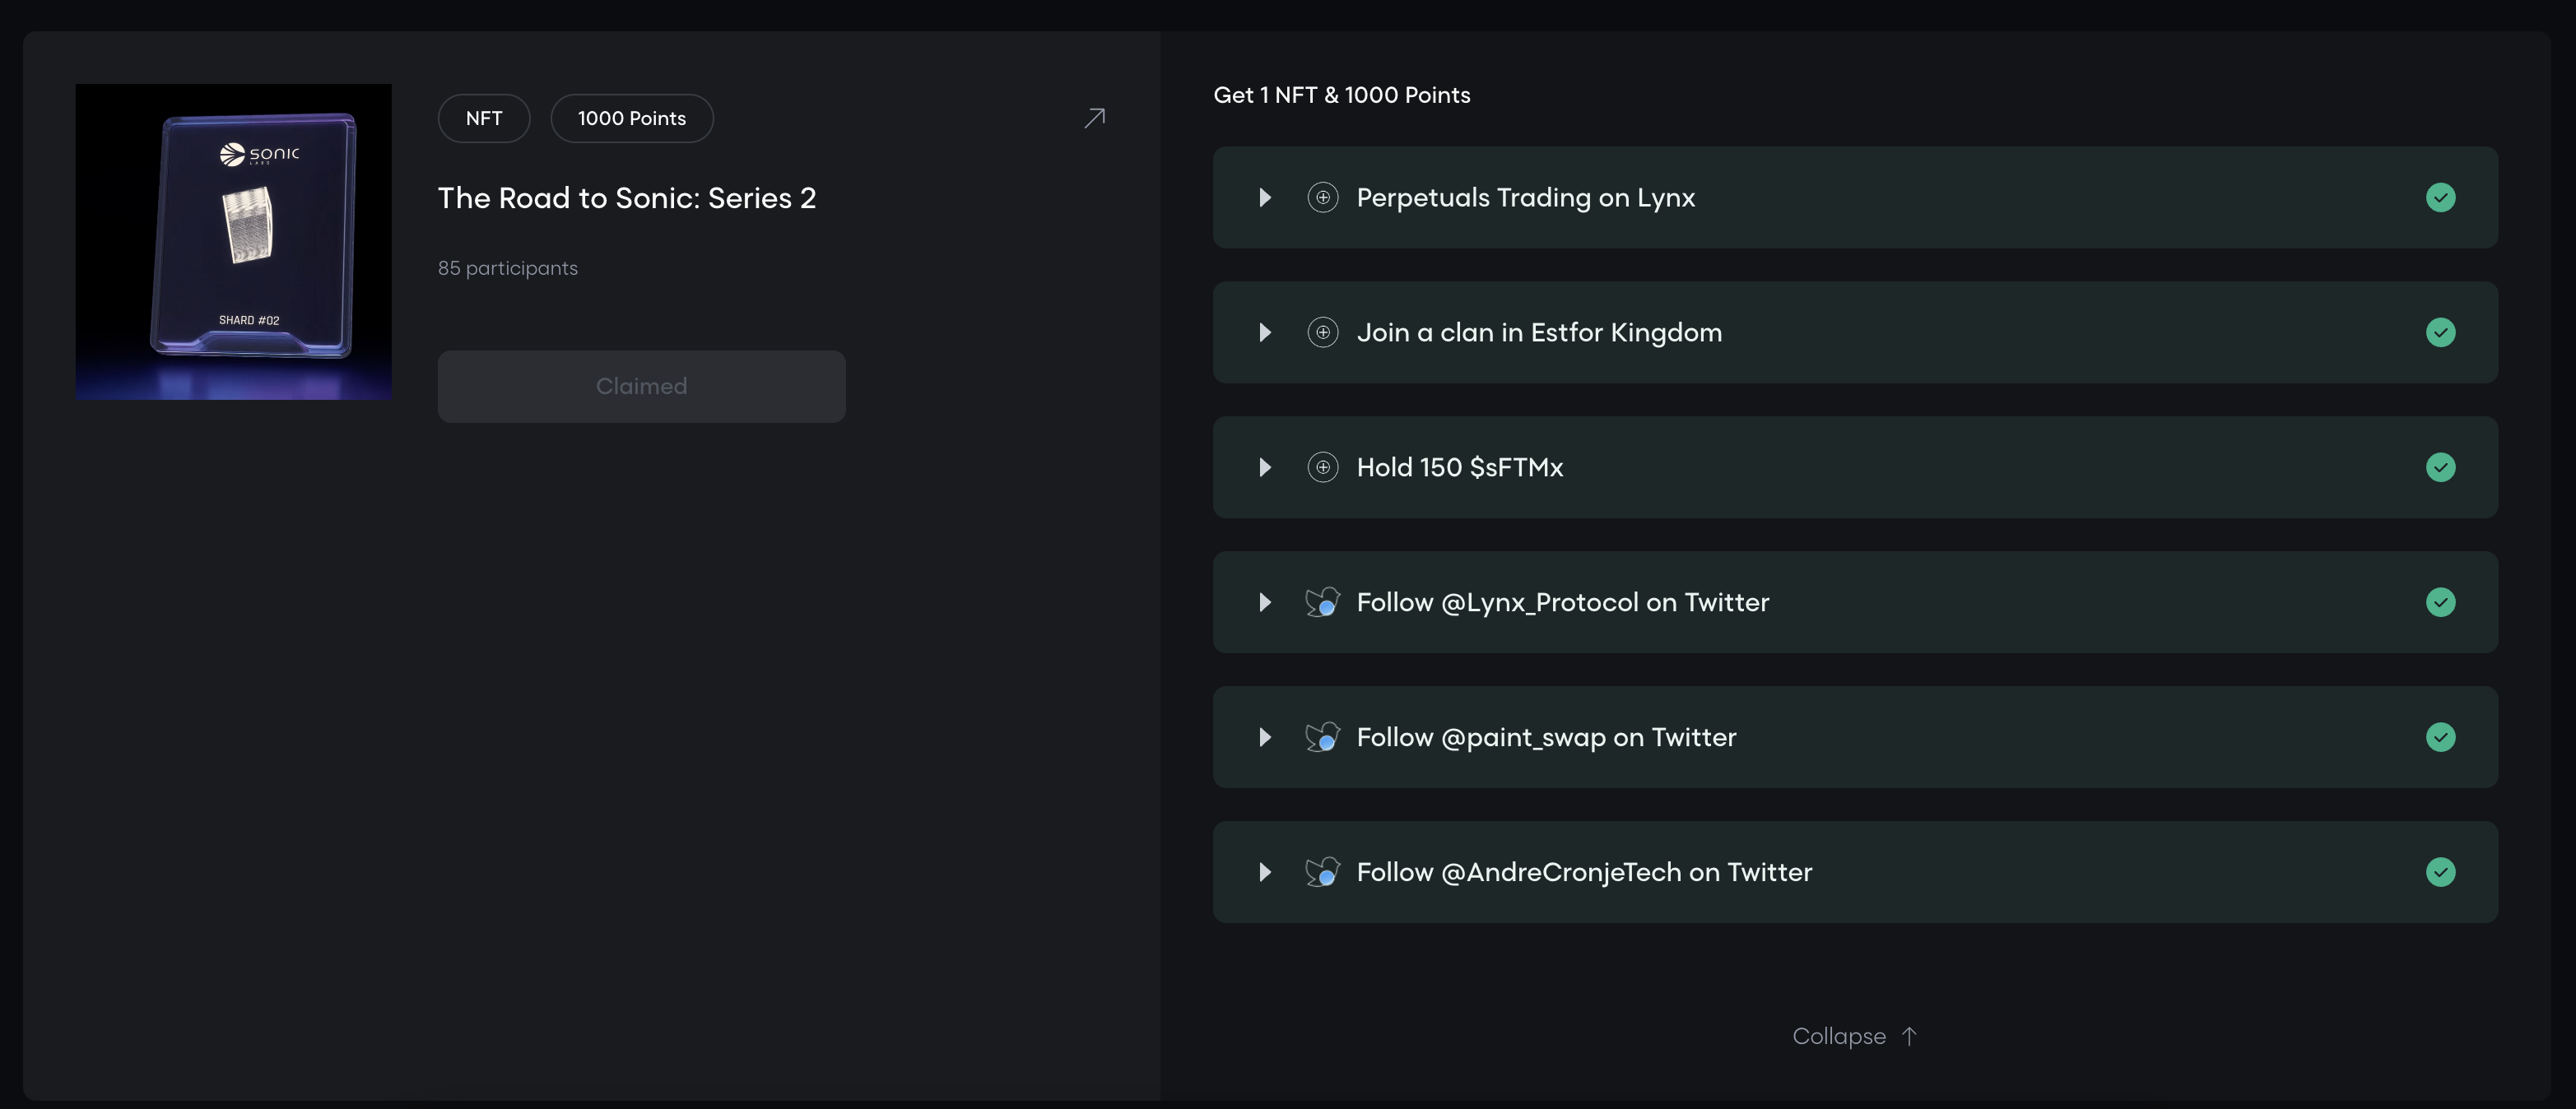Click plus icon beside Join a clan task
Screen dimensions: 2576x1109
click(1322, 332)
